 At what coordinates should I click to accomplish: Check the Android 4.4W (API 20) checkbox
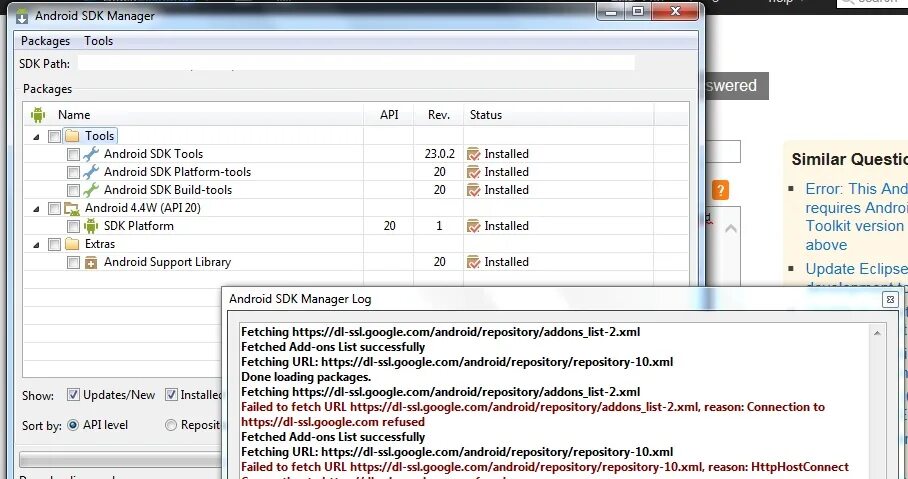[x=54, y=209]
